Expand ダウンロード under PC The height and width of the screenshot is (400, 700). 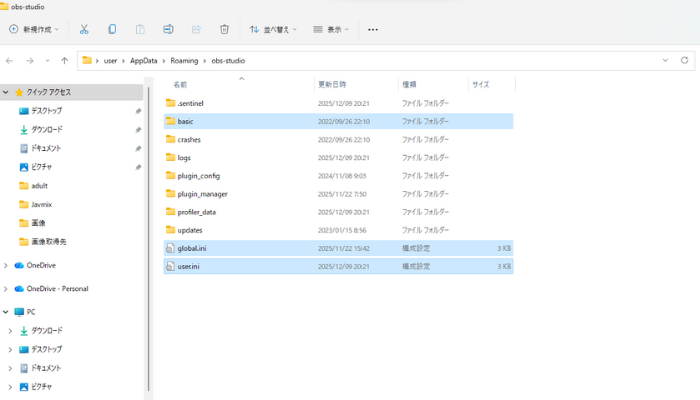10,331
